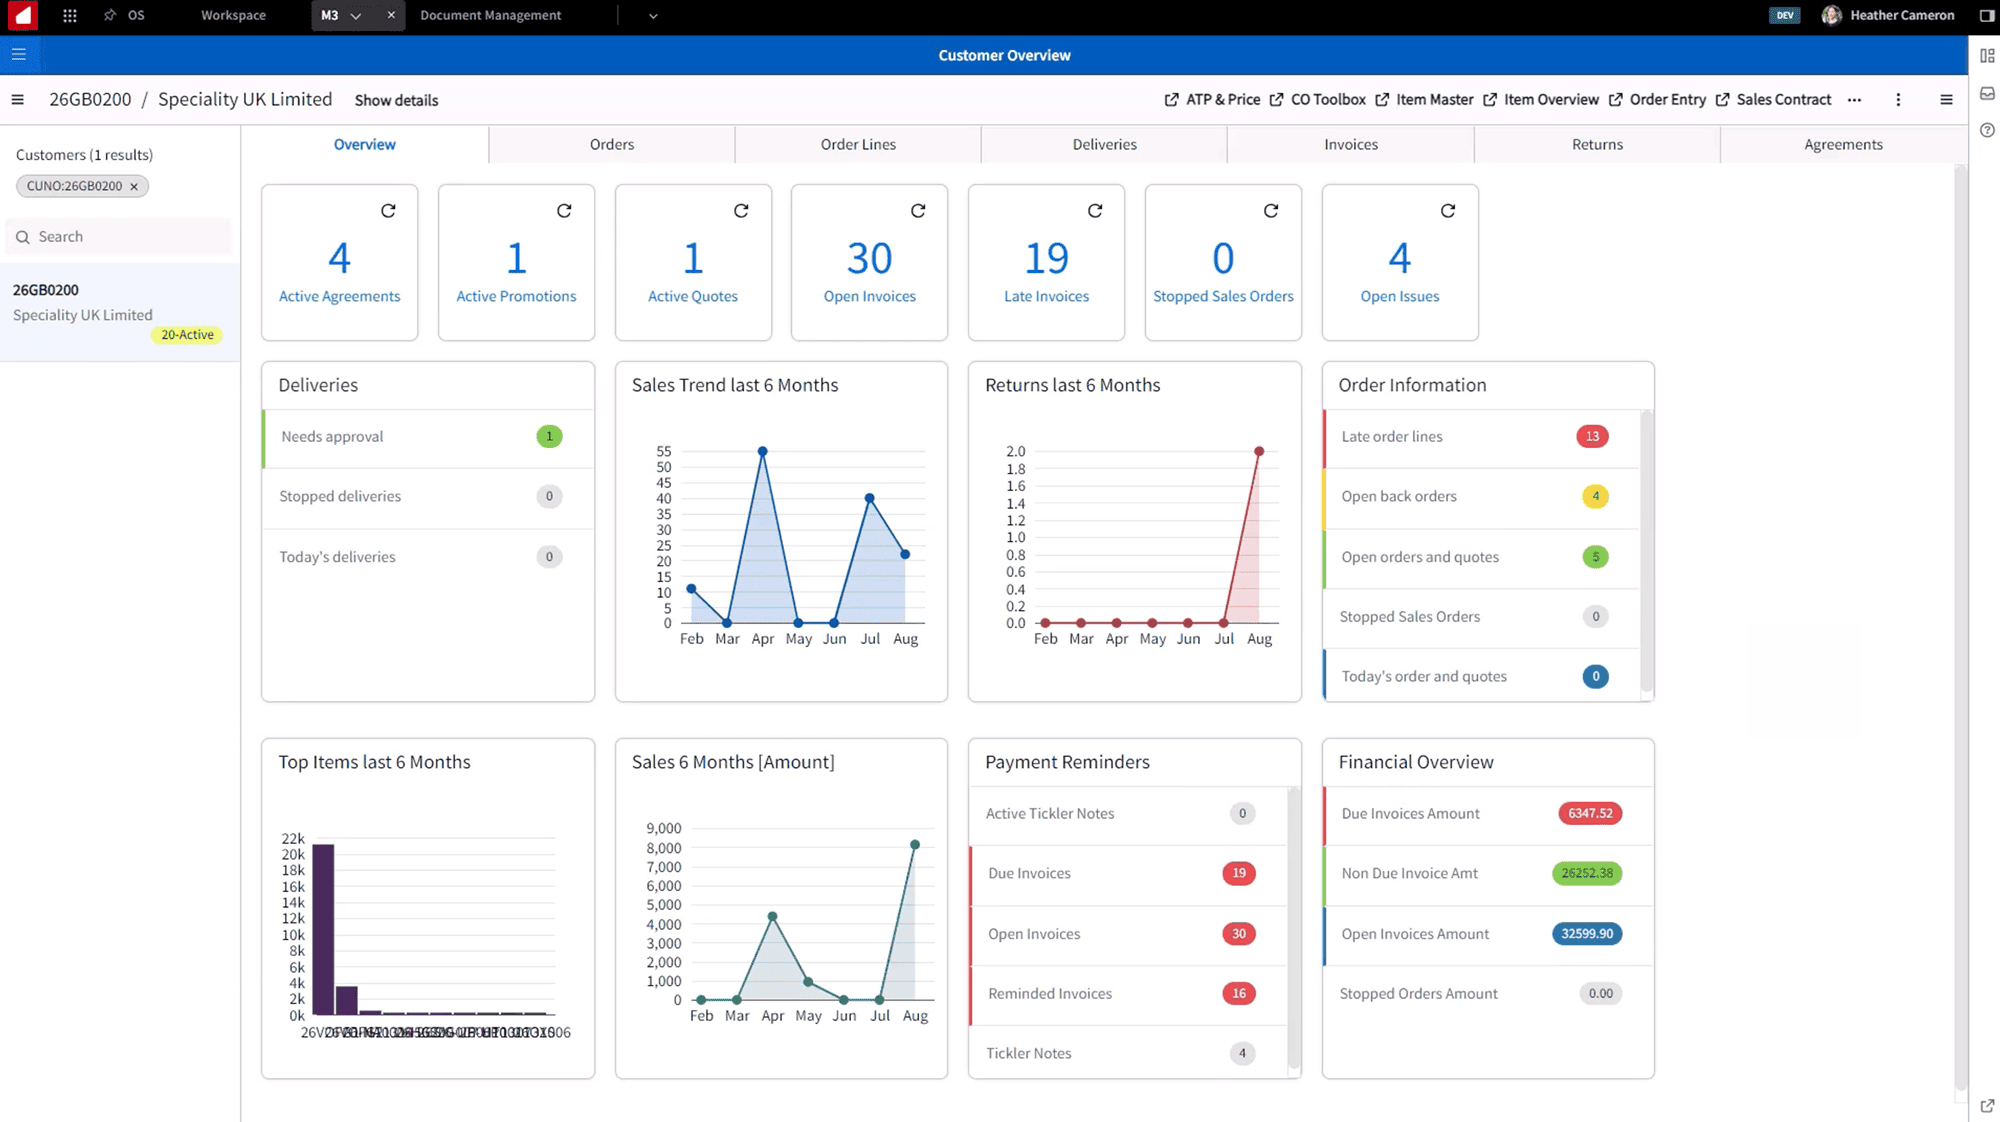Click Show details expander
Image resolution: width=2000 pixels, height=1122 pixels.
click(x=396, y=100)
